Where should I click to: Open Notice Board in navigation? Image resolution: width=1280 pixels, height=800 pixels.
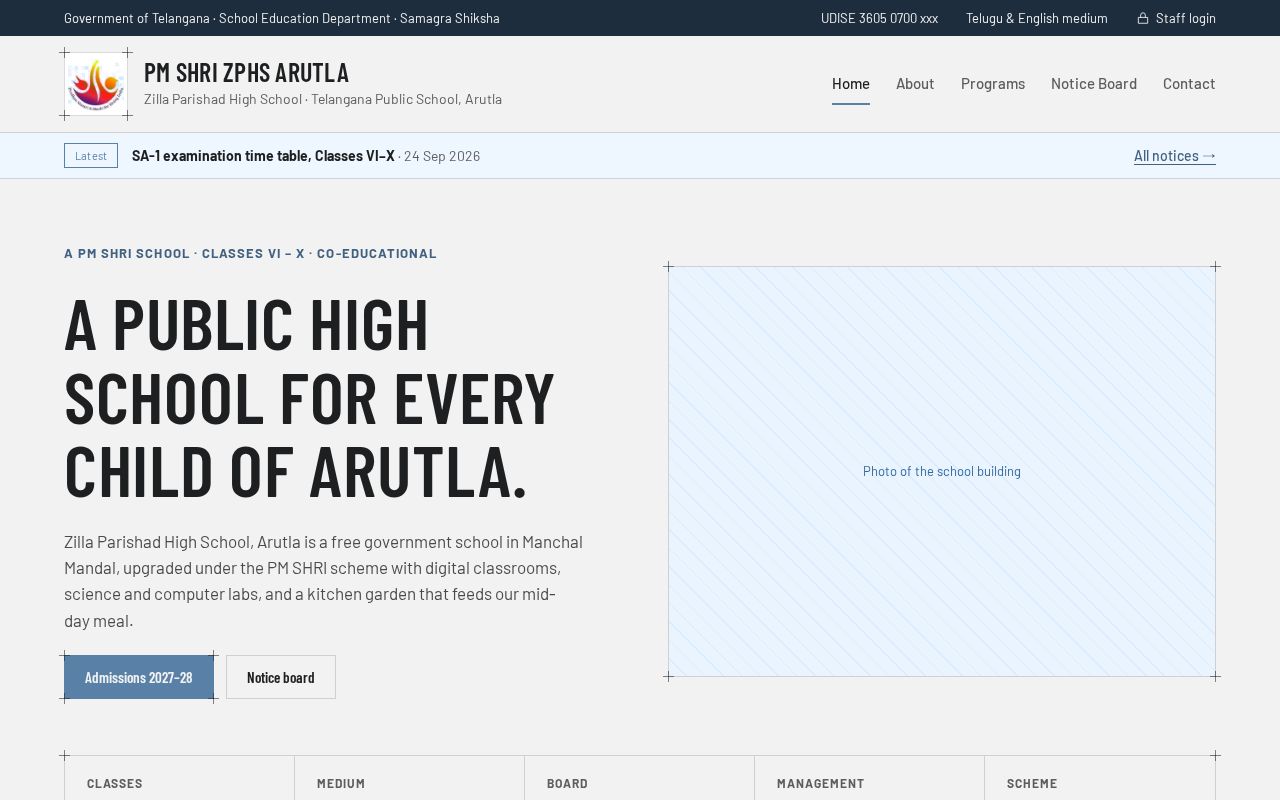pyautogui.click(x=1094, y=84)
